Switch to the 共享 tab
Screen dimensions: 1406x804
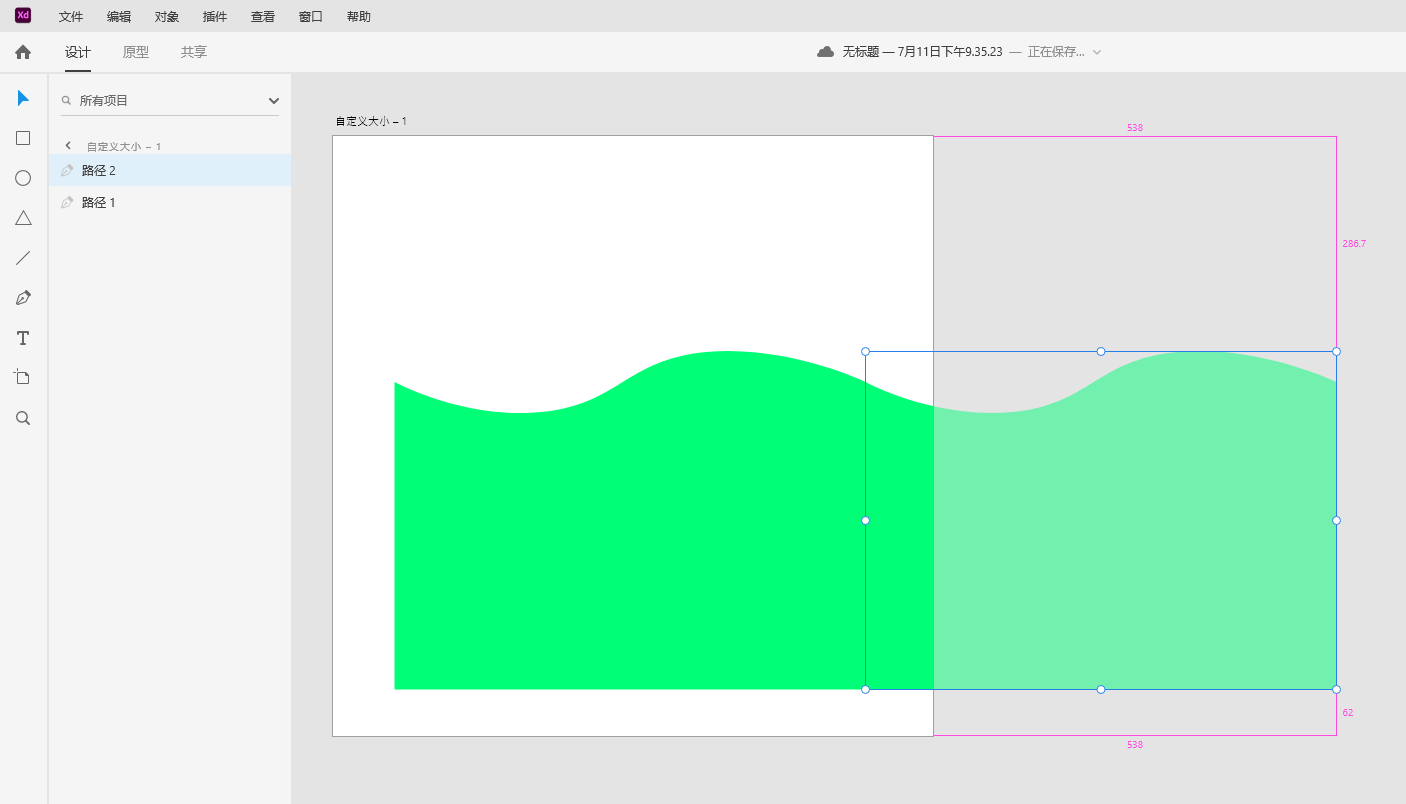(194, 52)
